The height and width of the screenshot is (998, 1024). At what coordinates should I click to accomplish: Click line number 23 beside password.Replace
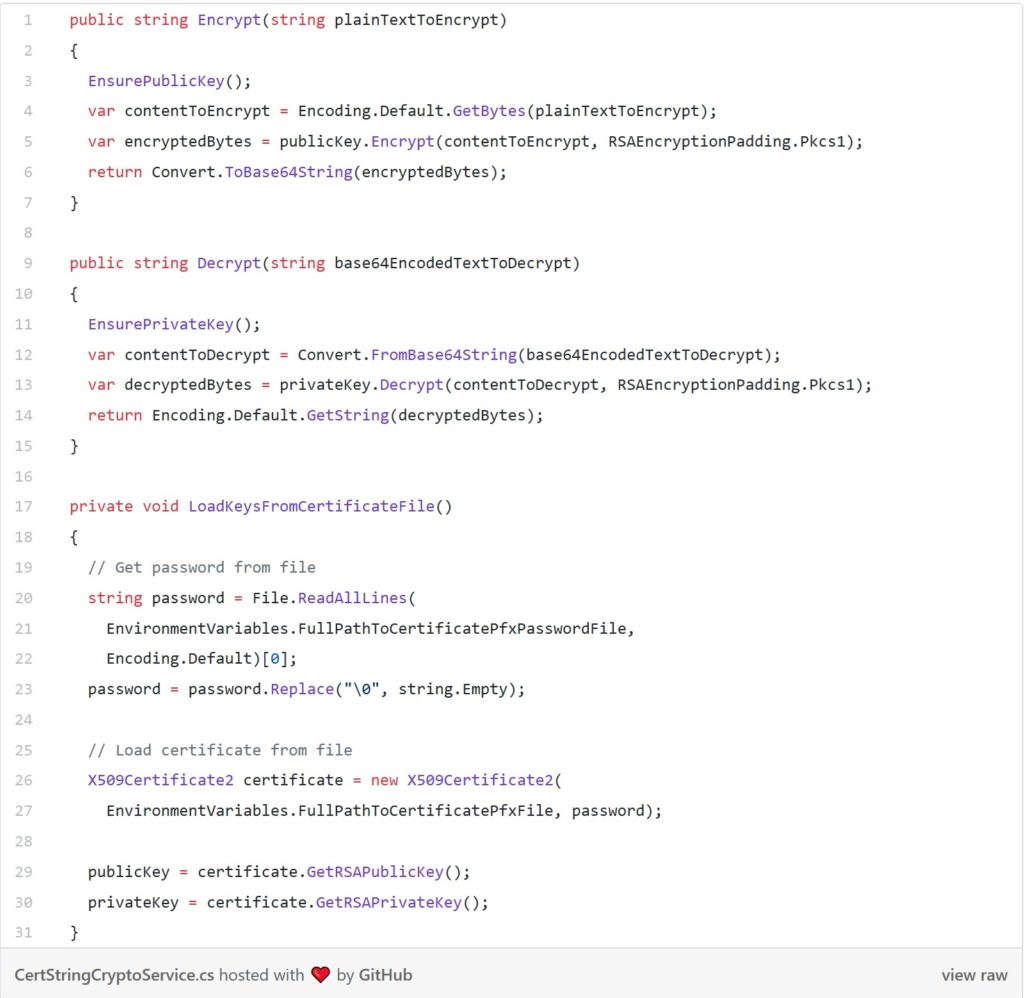point(25,689)
